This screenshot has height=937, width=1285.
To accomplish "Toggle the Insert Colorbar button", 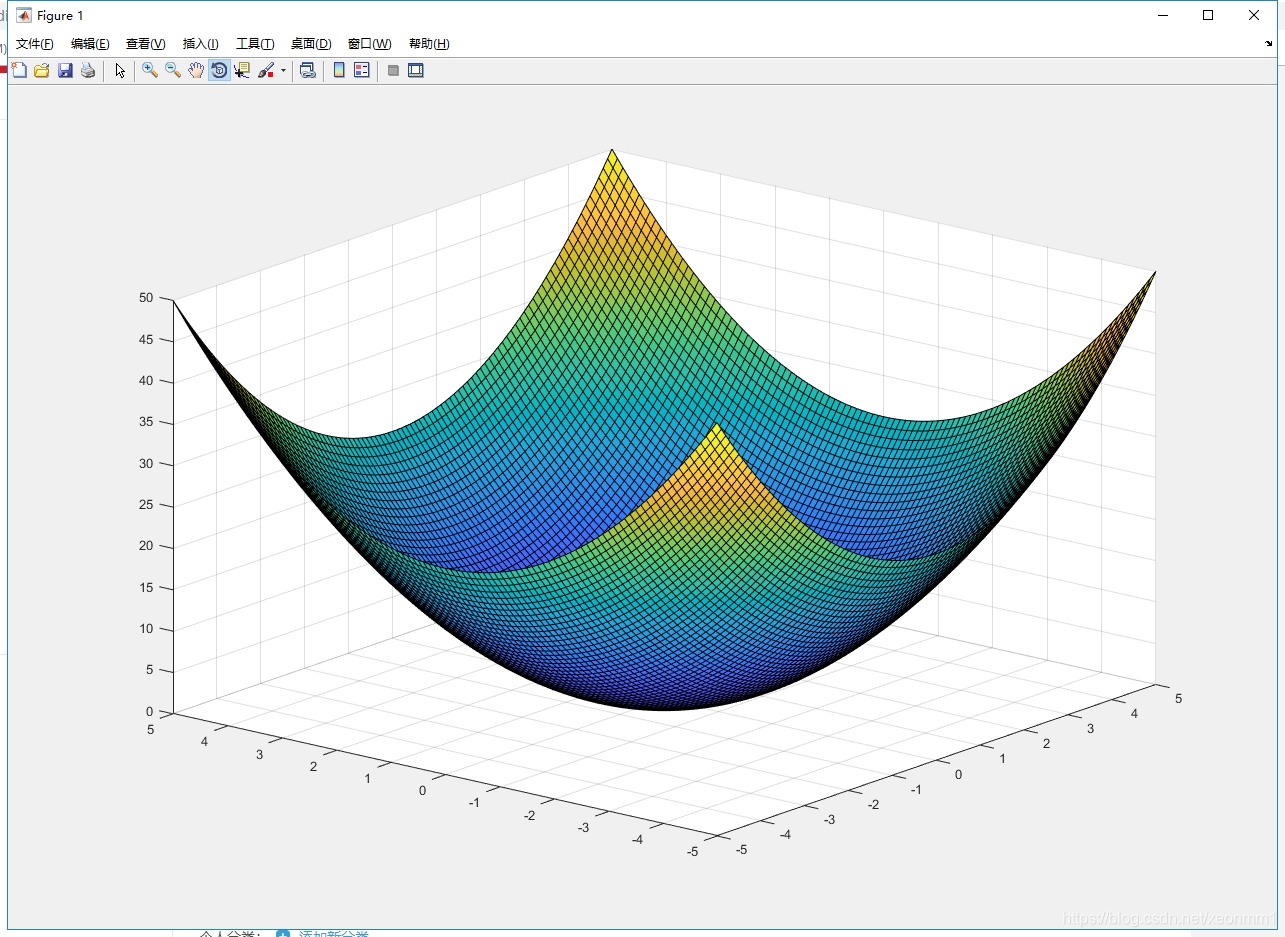I will point(339,70).
